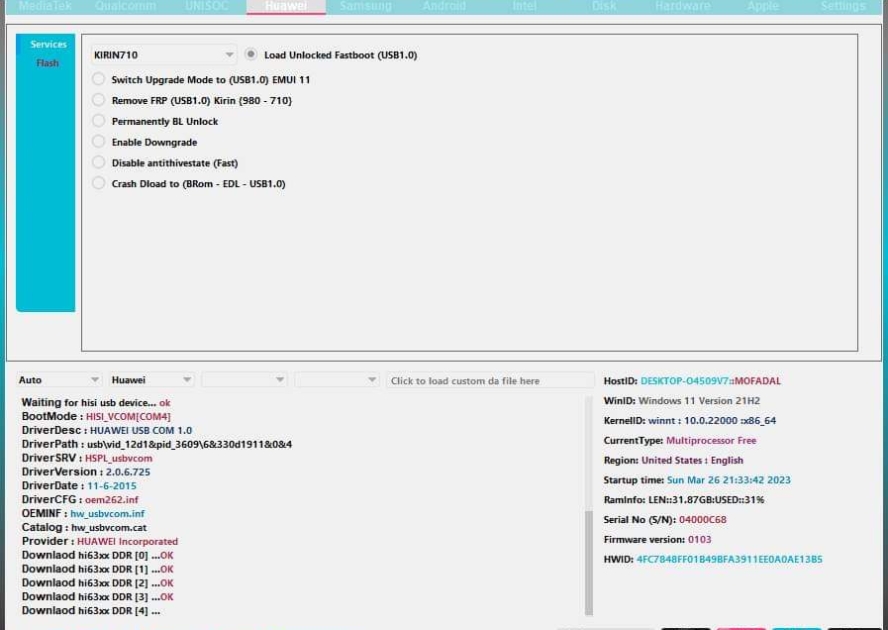
Task: Select Switch Upgrade Mode EMUI 11 option
Action: pos(98,79)
